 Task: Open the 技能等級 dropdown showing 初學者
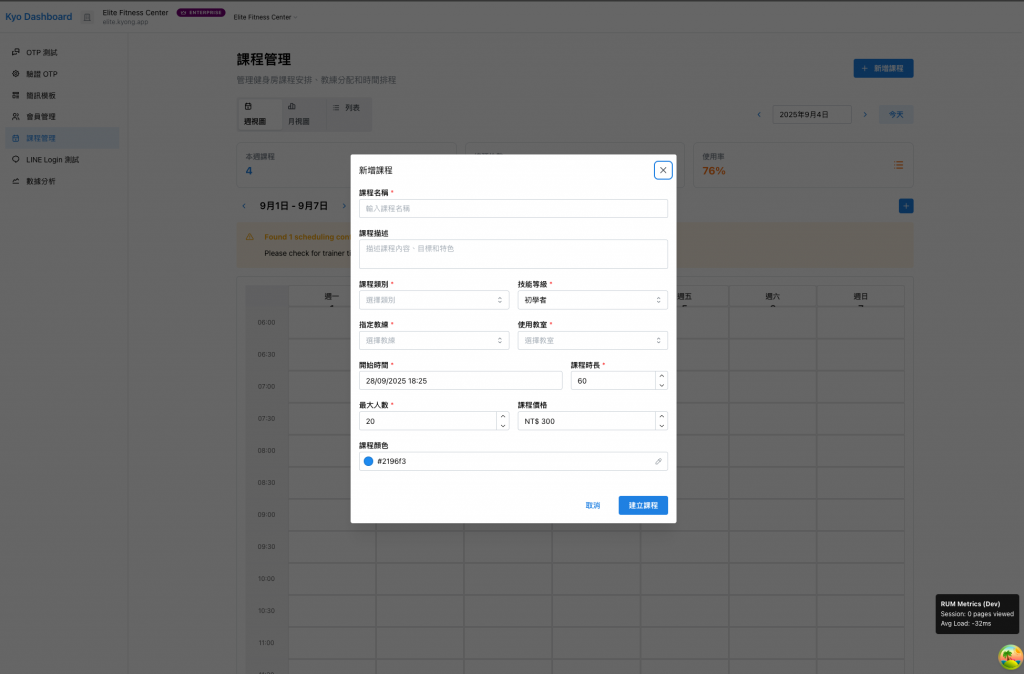point(592,300)
